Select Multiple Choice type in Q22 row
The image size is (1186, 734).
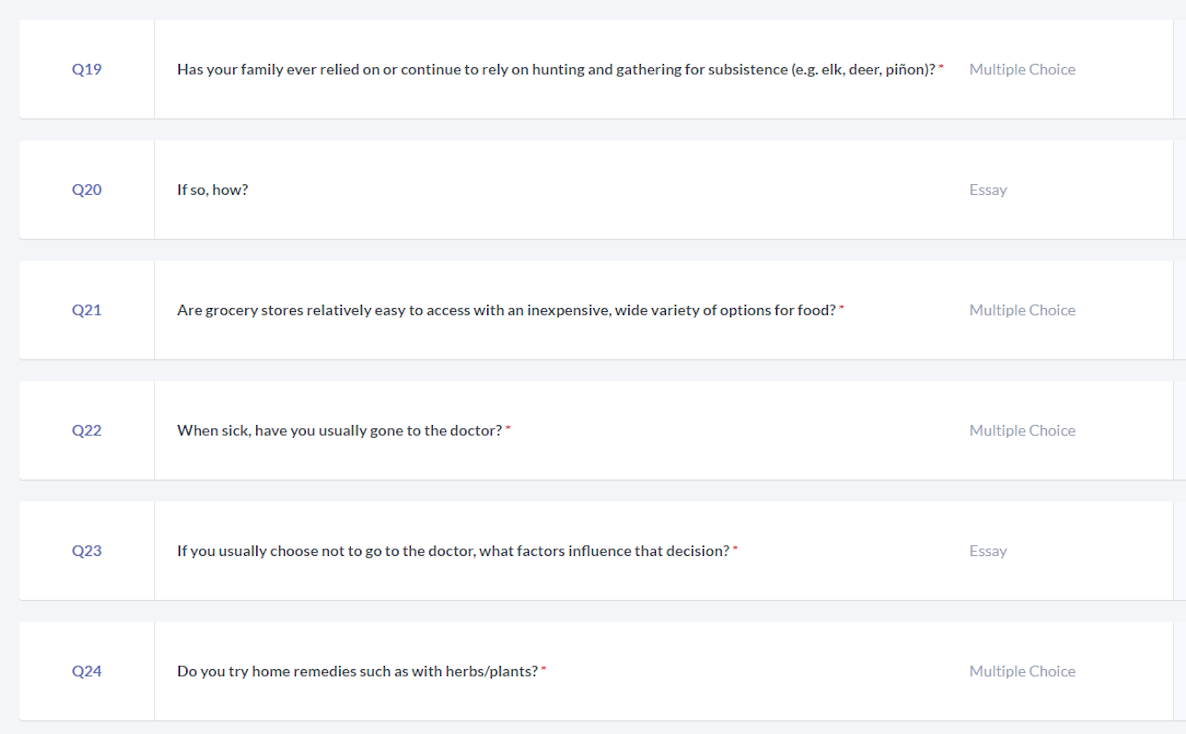pyautogui.click(x=1022, y=431)
